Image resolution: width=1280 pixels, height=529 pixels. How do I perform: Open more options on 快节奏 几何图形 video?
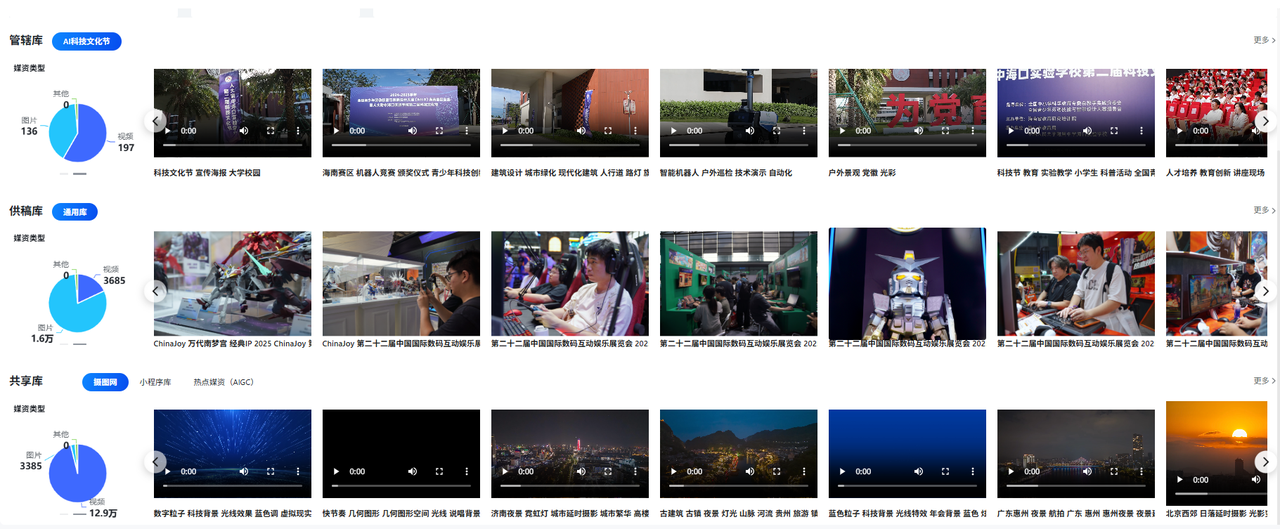click(467, 472)
